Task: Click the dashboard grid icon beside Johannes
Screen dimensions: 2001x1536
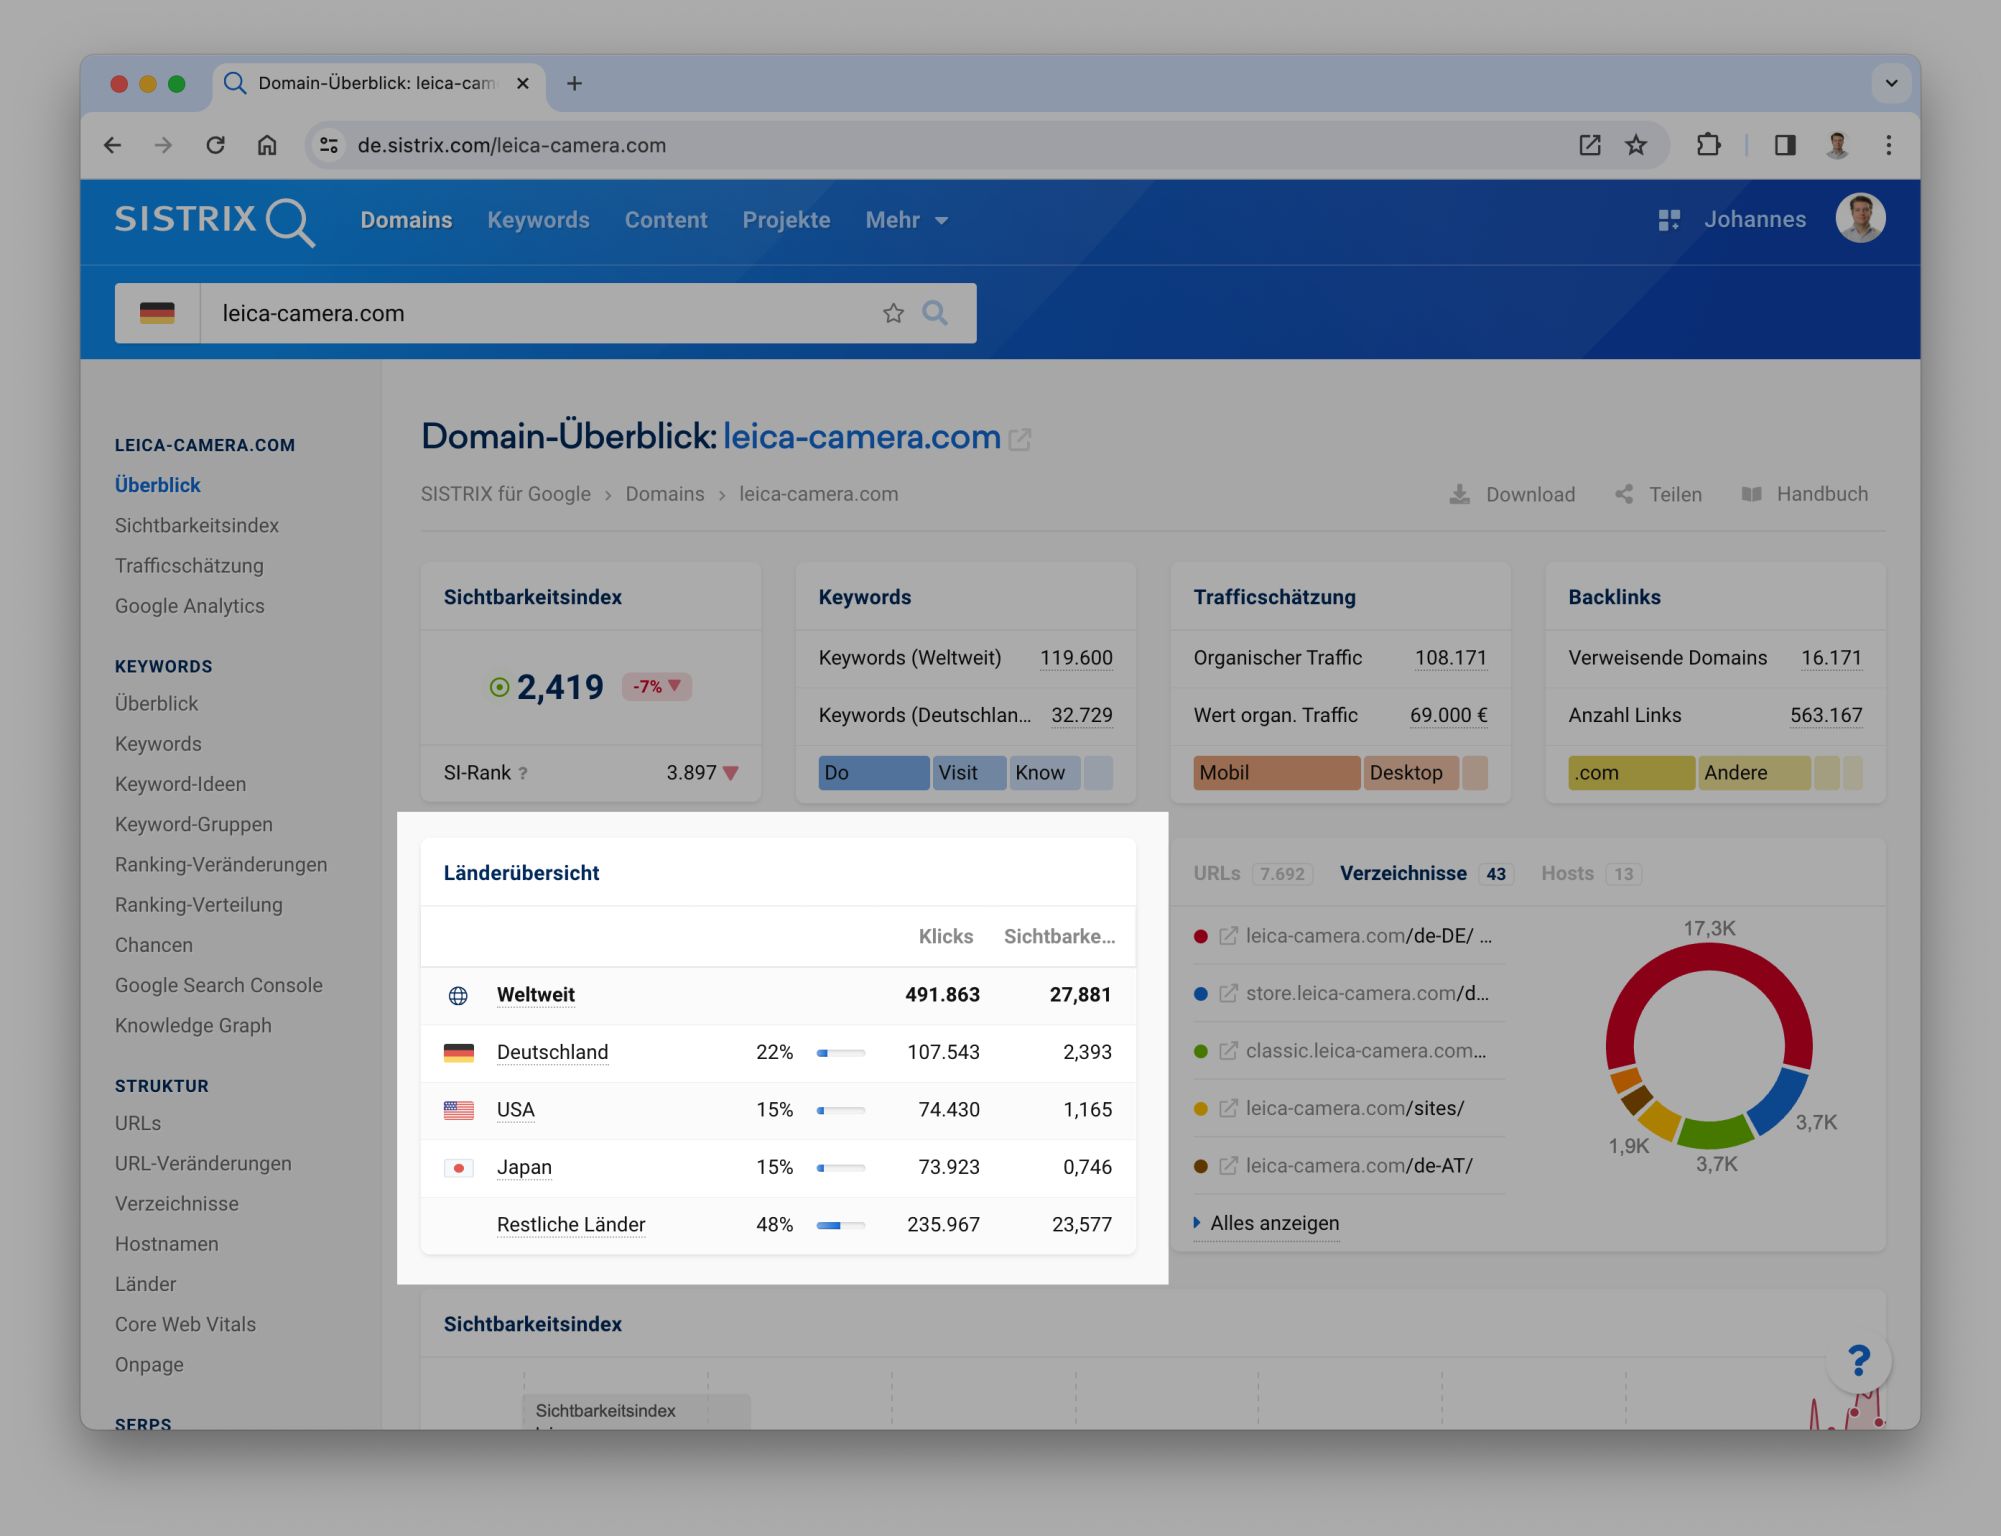Action: coord(1669,220)
